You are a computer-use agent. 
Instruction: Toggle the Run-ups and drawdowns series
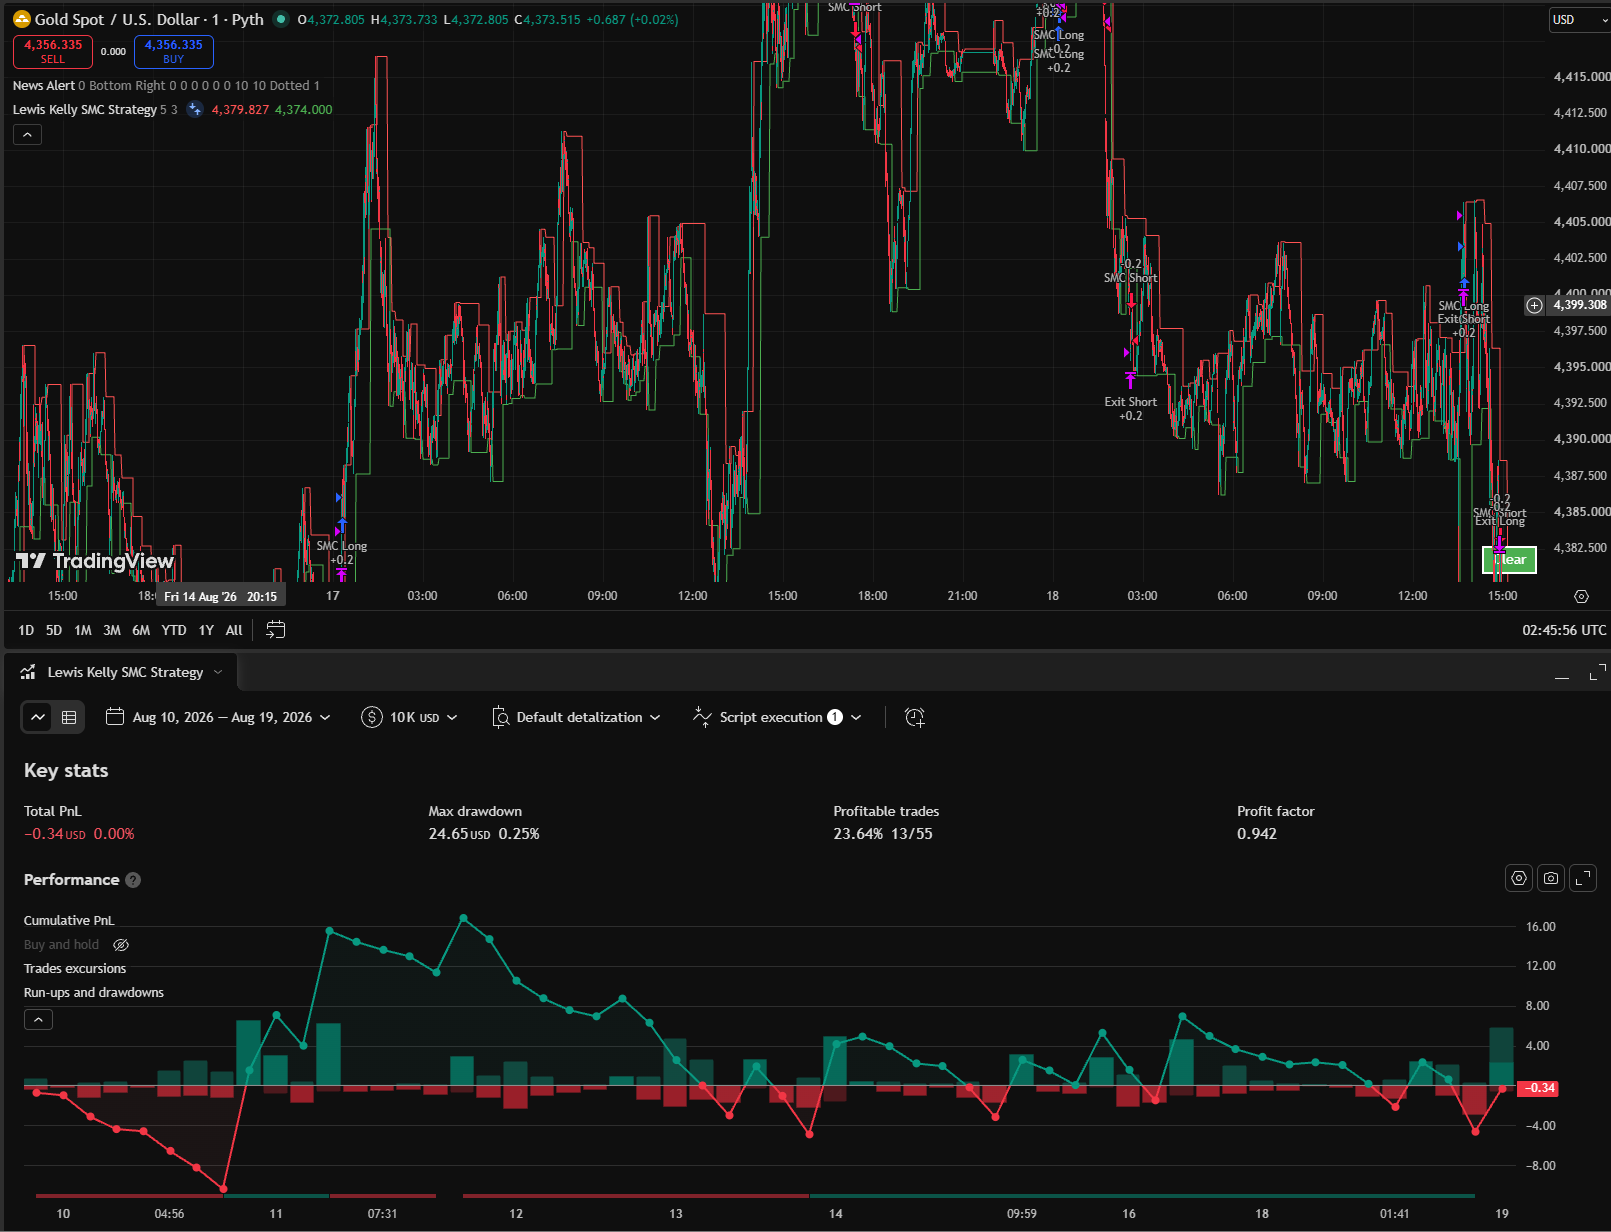tap(94, 992)
